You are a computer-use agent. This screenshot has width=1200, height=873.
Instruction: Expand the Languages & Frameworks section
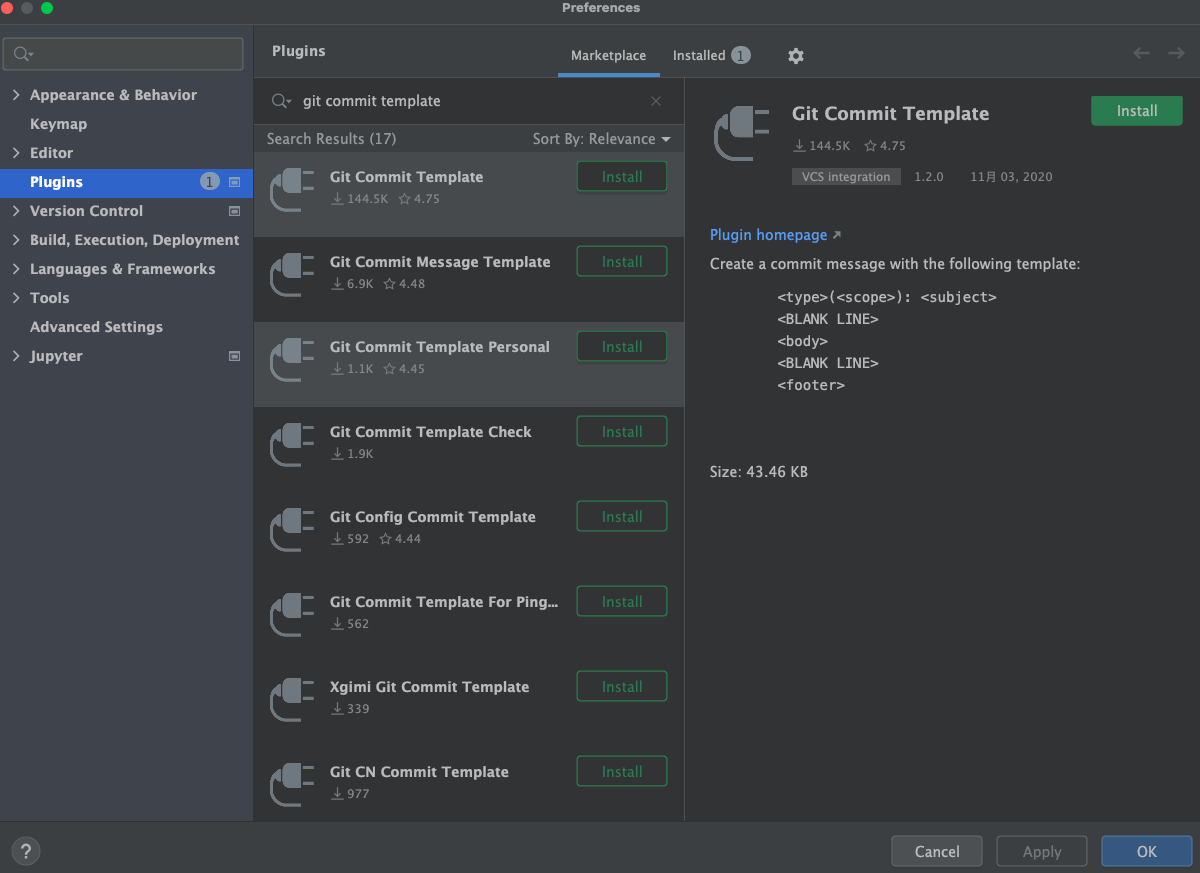pyautogui.click(x=16, y=269)
